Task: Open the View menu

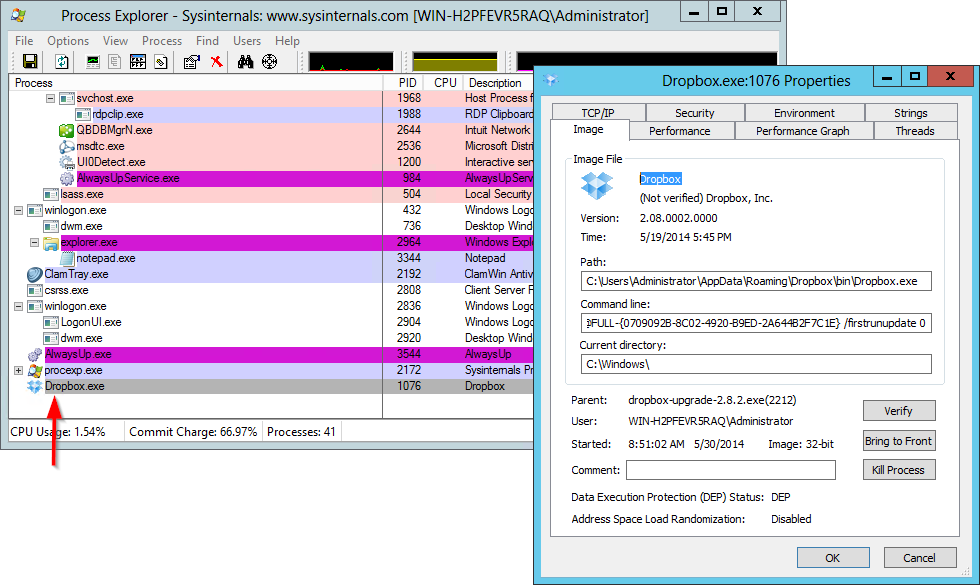Action: click(x=116, y=41)
